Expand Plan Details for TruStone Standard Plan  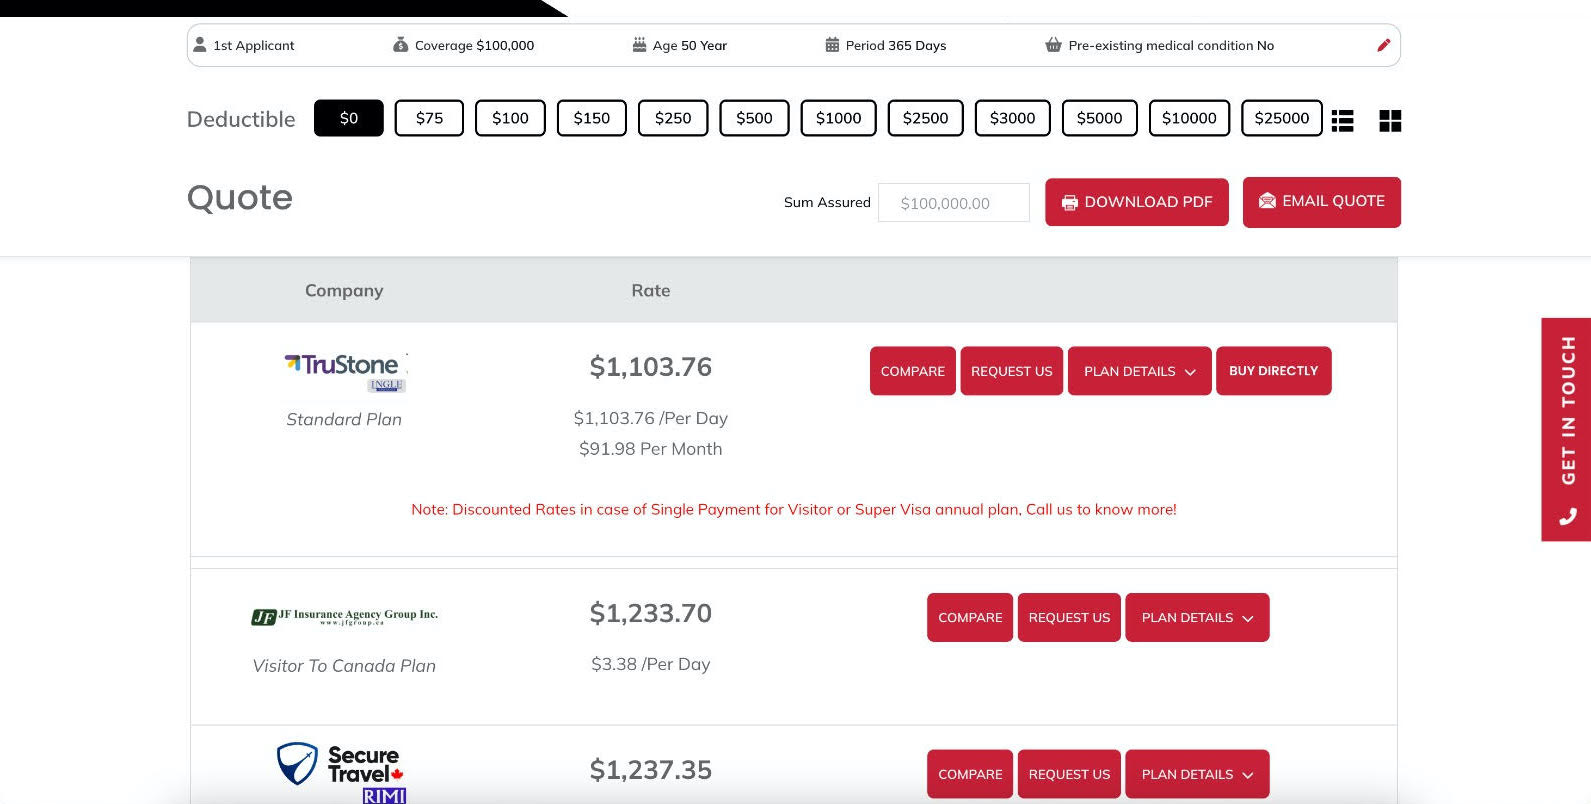[x=1139, y=371]
